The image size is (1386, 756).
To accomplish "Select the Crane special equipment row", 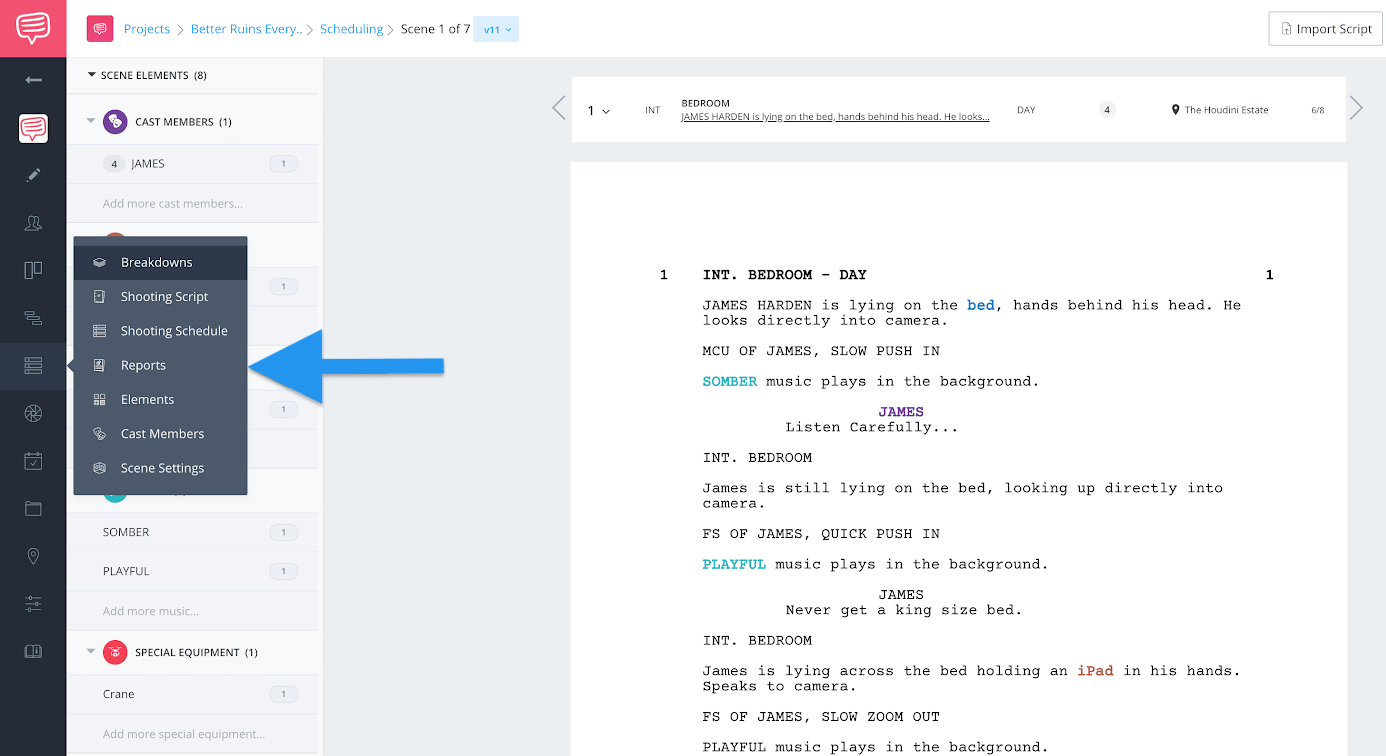I will (x=192, y=694).
